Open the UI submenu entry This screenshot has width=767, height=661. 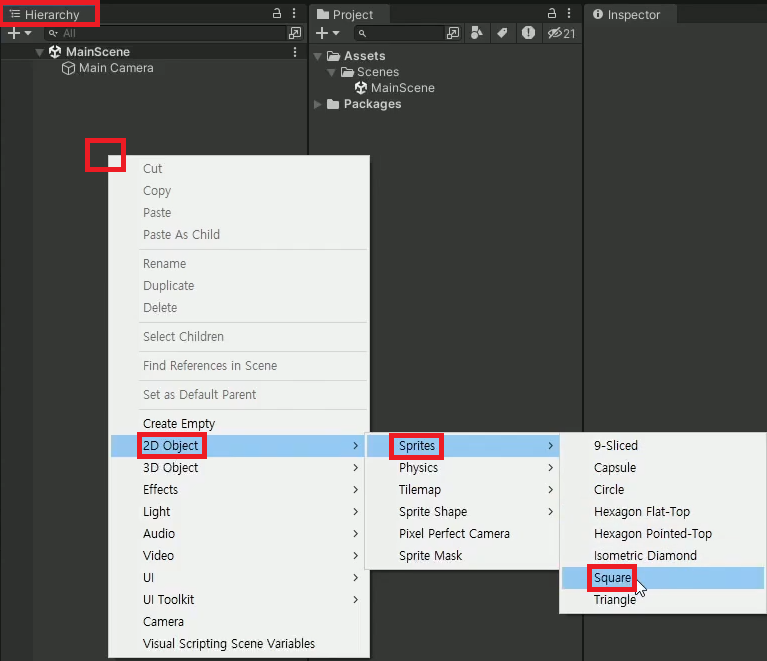[x=238, y=578]
